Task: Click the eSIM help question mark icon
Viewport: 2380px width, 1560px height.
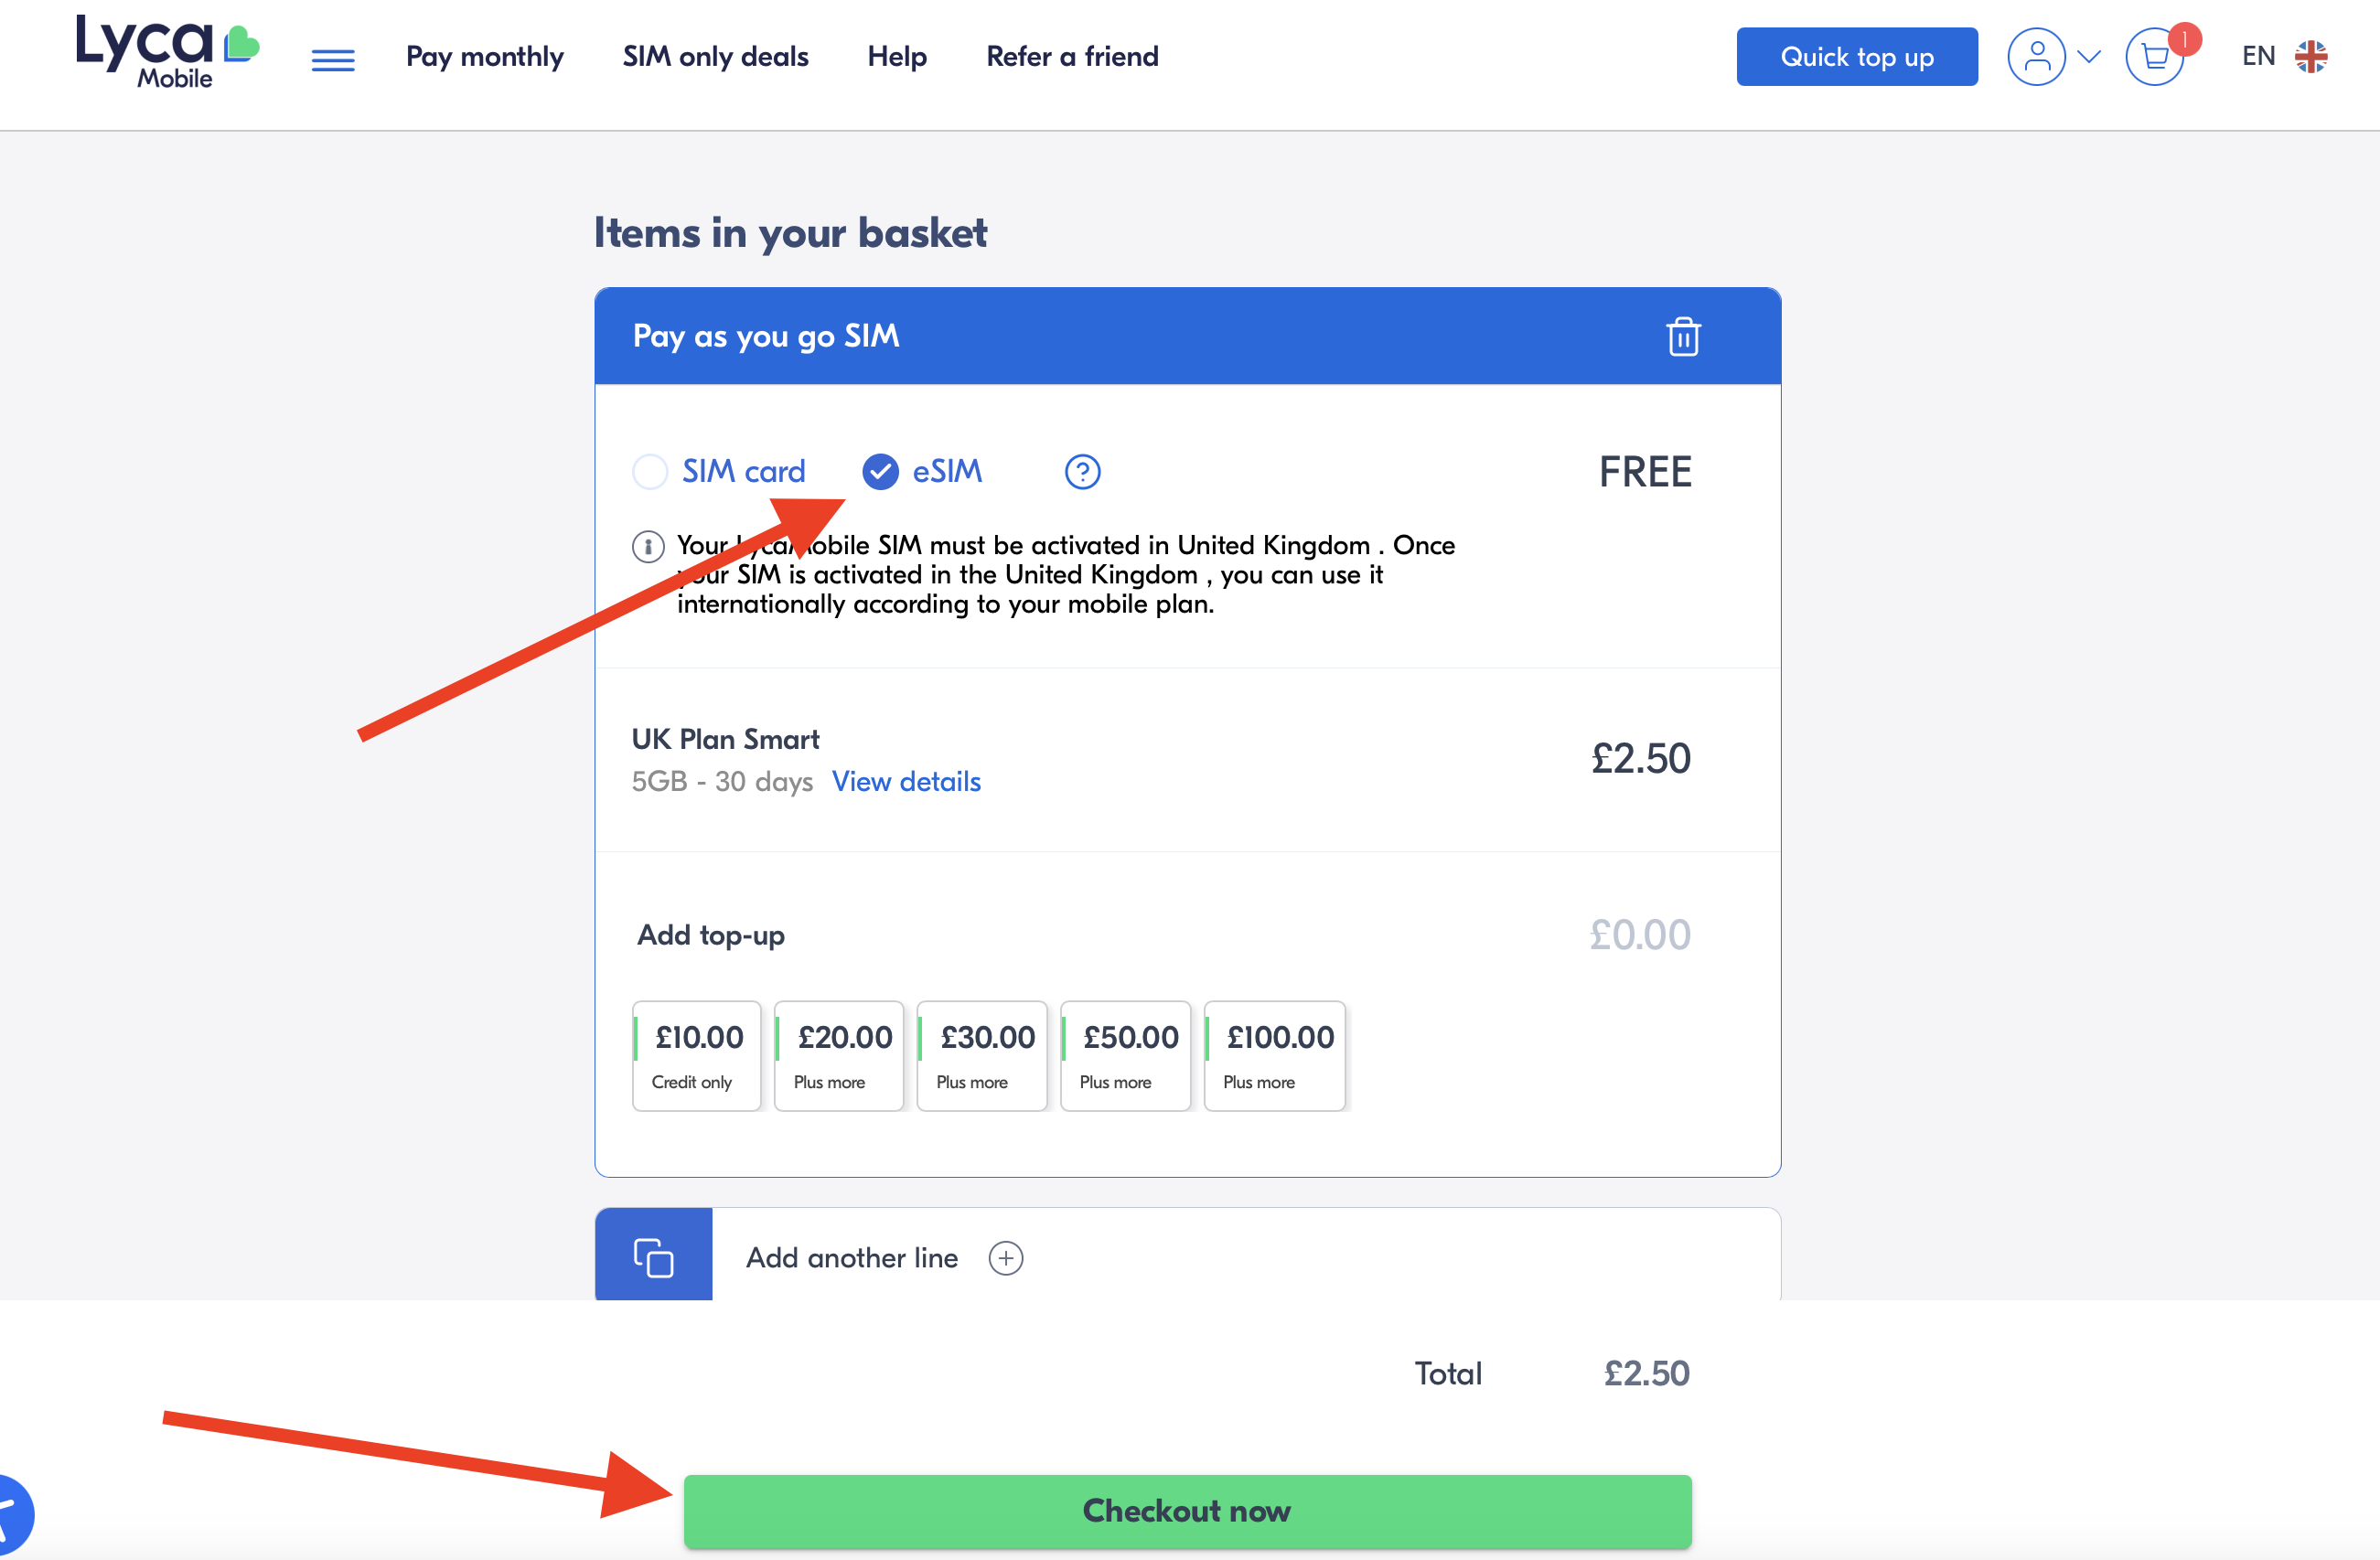Action: coord(1082,472)
